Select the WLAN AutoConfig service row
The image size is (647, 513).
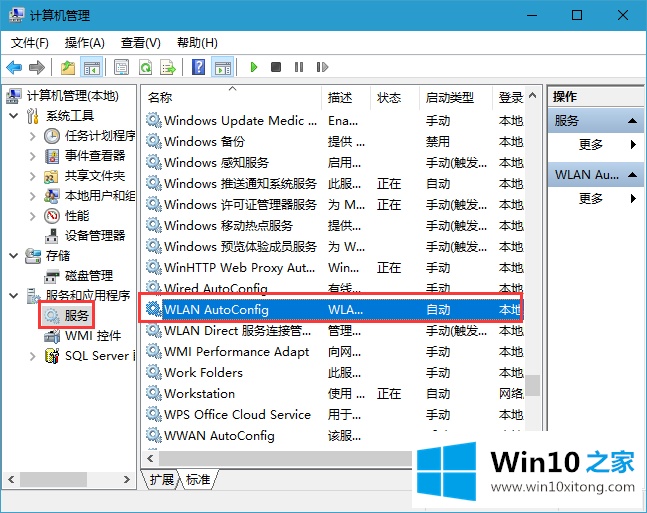point(333,310)
